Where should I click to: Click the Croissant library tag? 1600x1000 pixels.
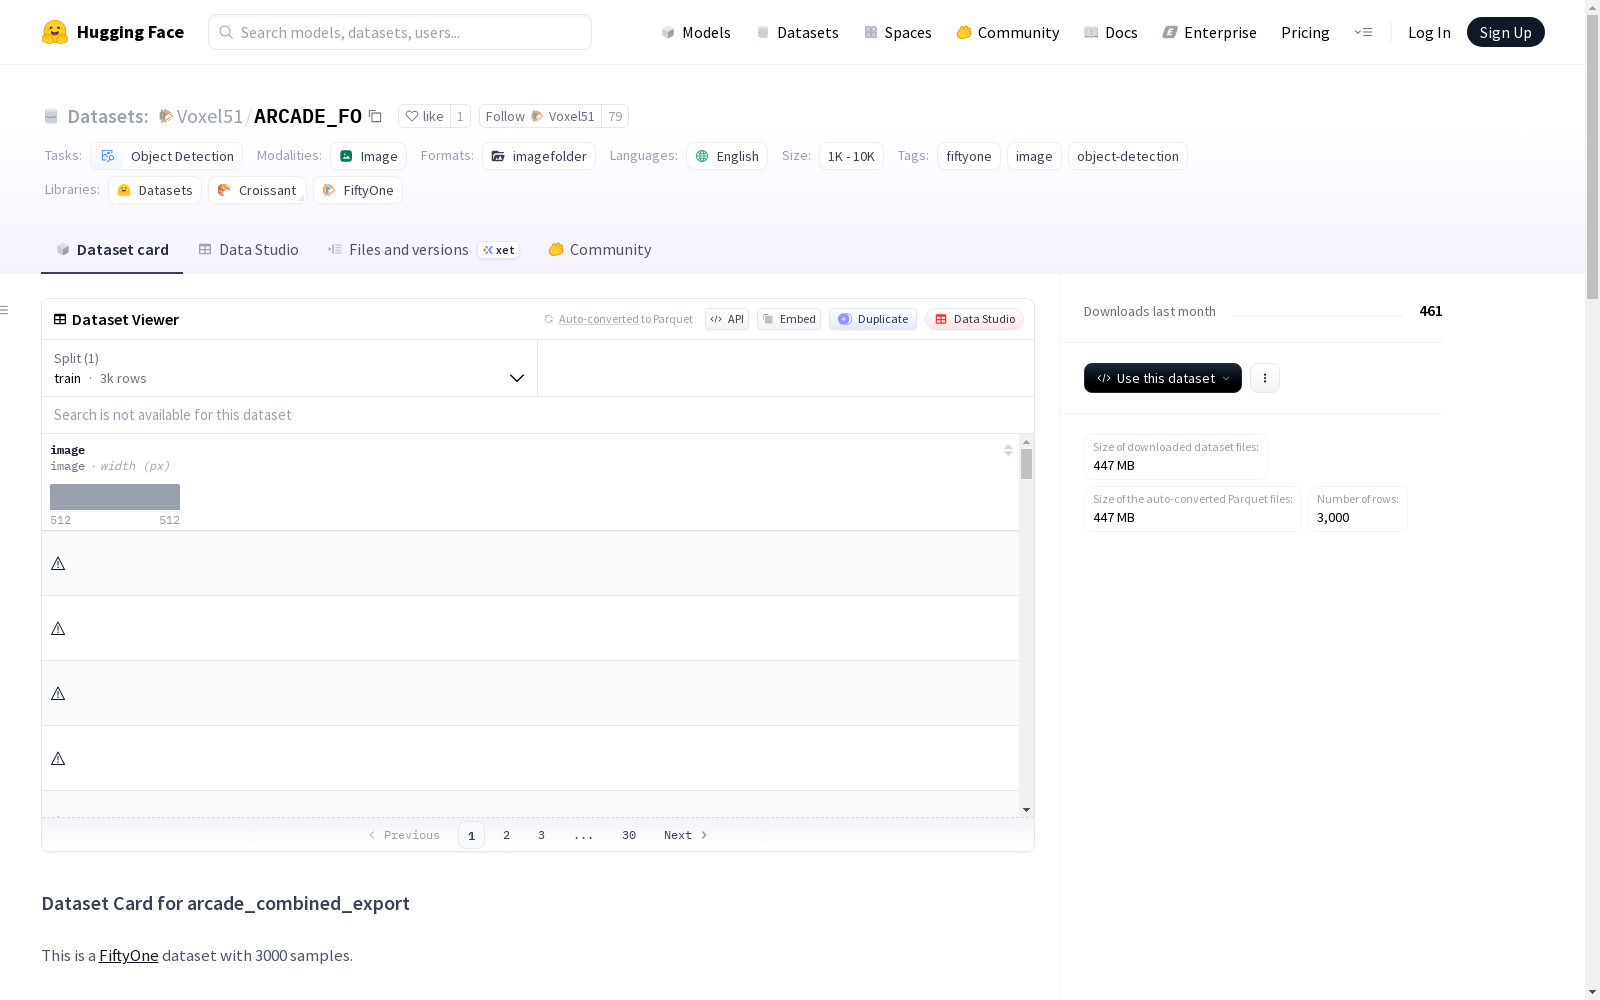pos(257,190)
